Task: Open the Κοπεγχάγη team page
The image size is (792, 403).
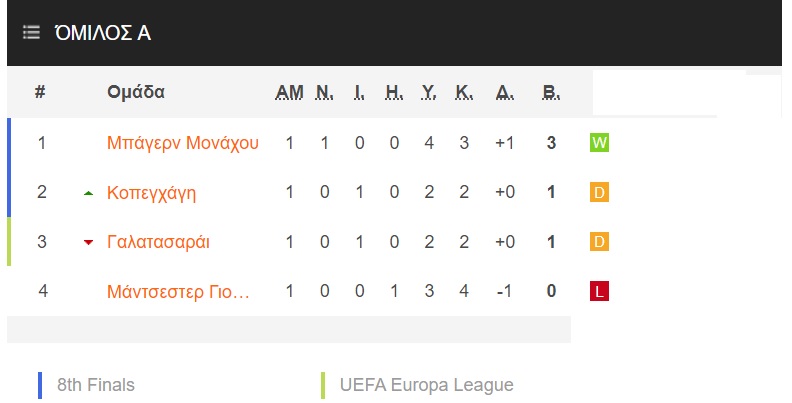Action: click(152, 193)
